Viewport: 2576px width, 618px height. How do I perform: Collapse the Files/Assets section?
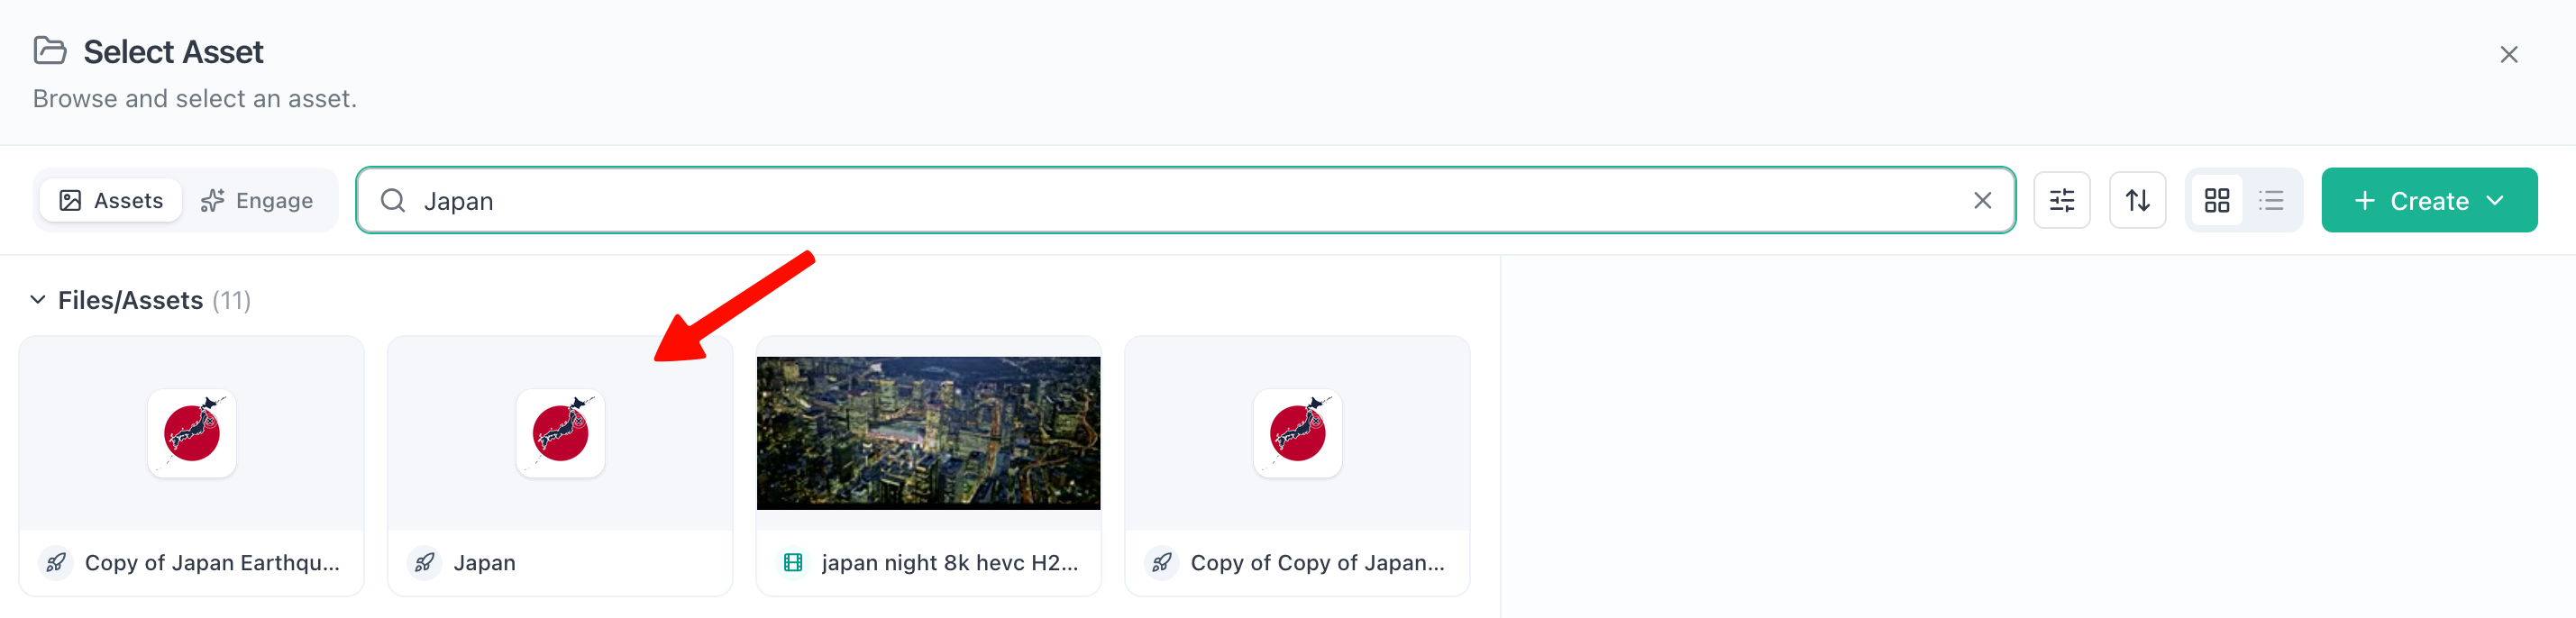tap(38, 299)
